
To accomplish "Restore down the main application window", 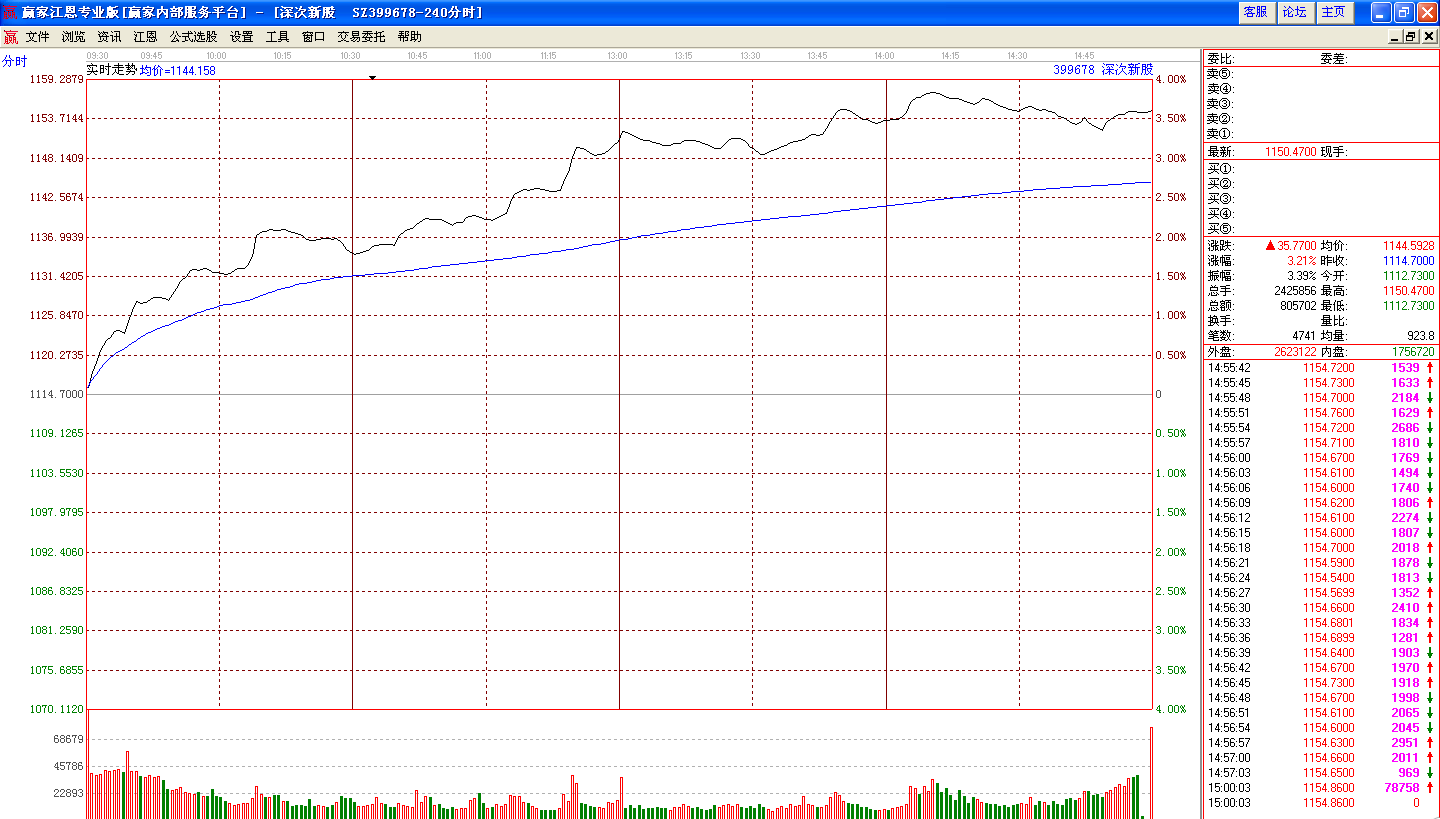I will (x=1403, y=12).
